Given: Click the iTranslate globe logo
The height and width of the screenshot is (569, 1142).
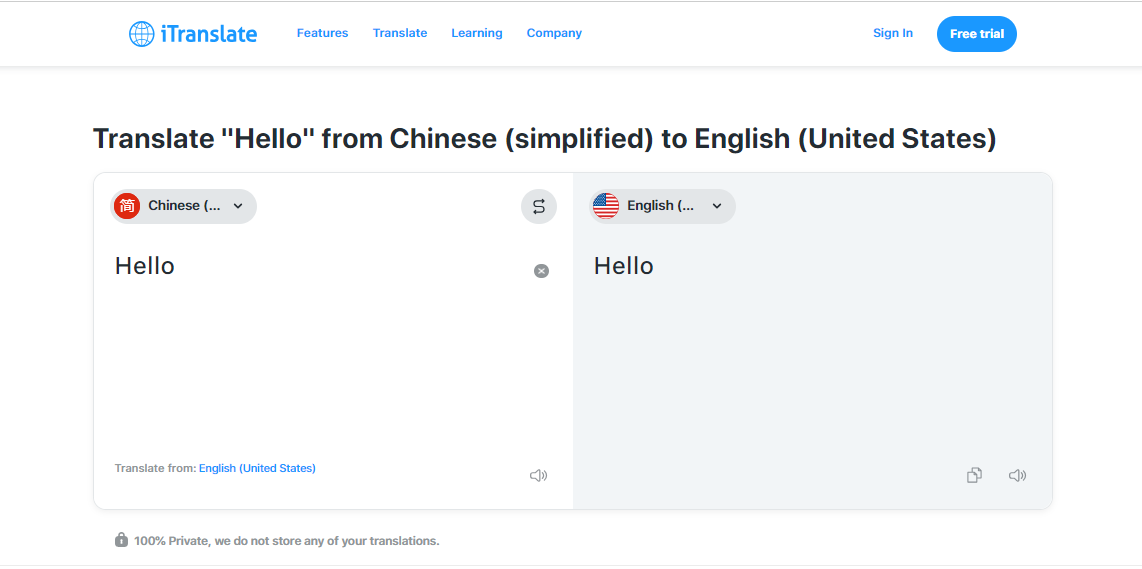Looking at the screenshot, I should [141, 34].
